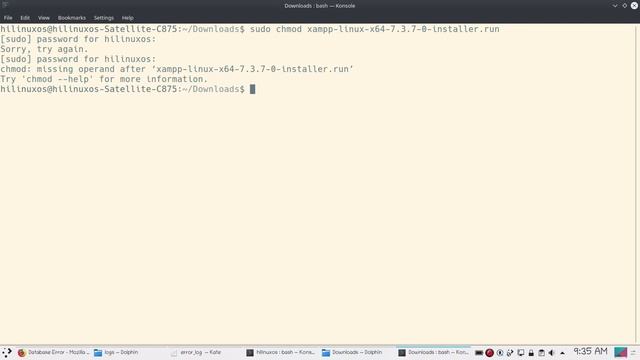Switch to hilinuxos bash Konsole task
640x360 pixels.
pyautogui.click(x=281, y=353)
